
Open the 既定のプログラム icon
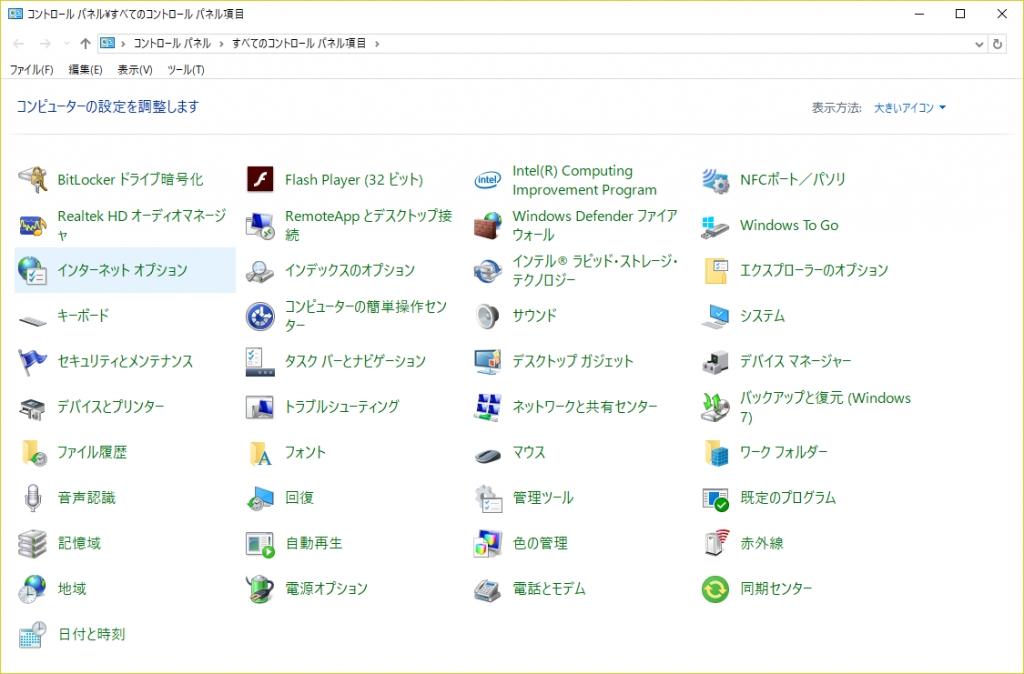coord(715,498)
